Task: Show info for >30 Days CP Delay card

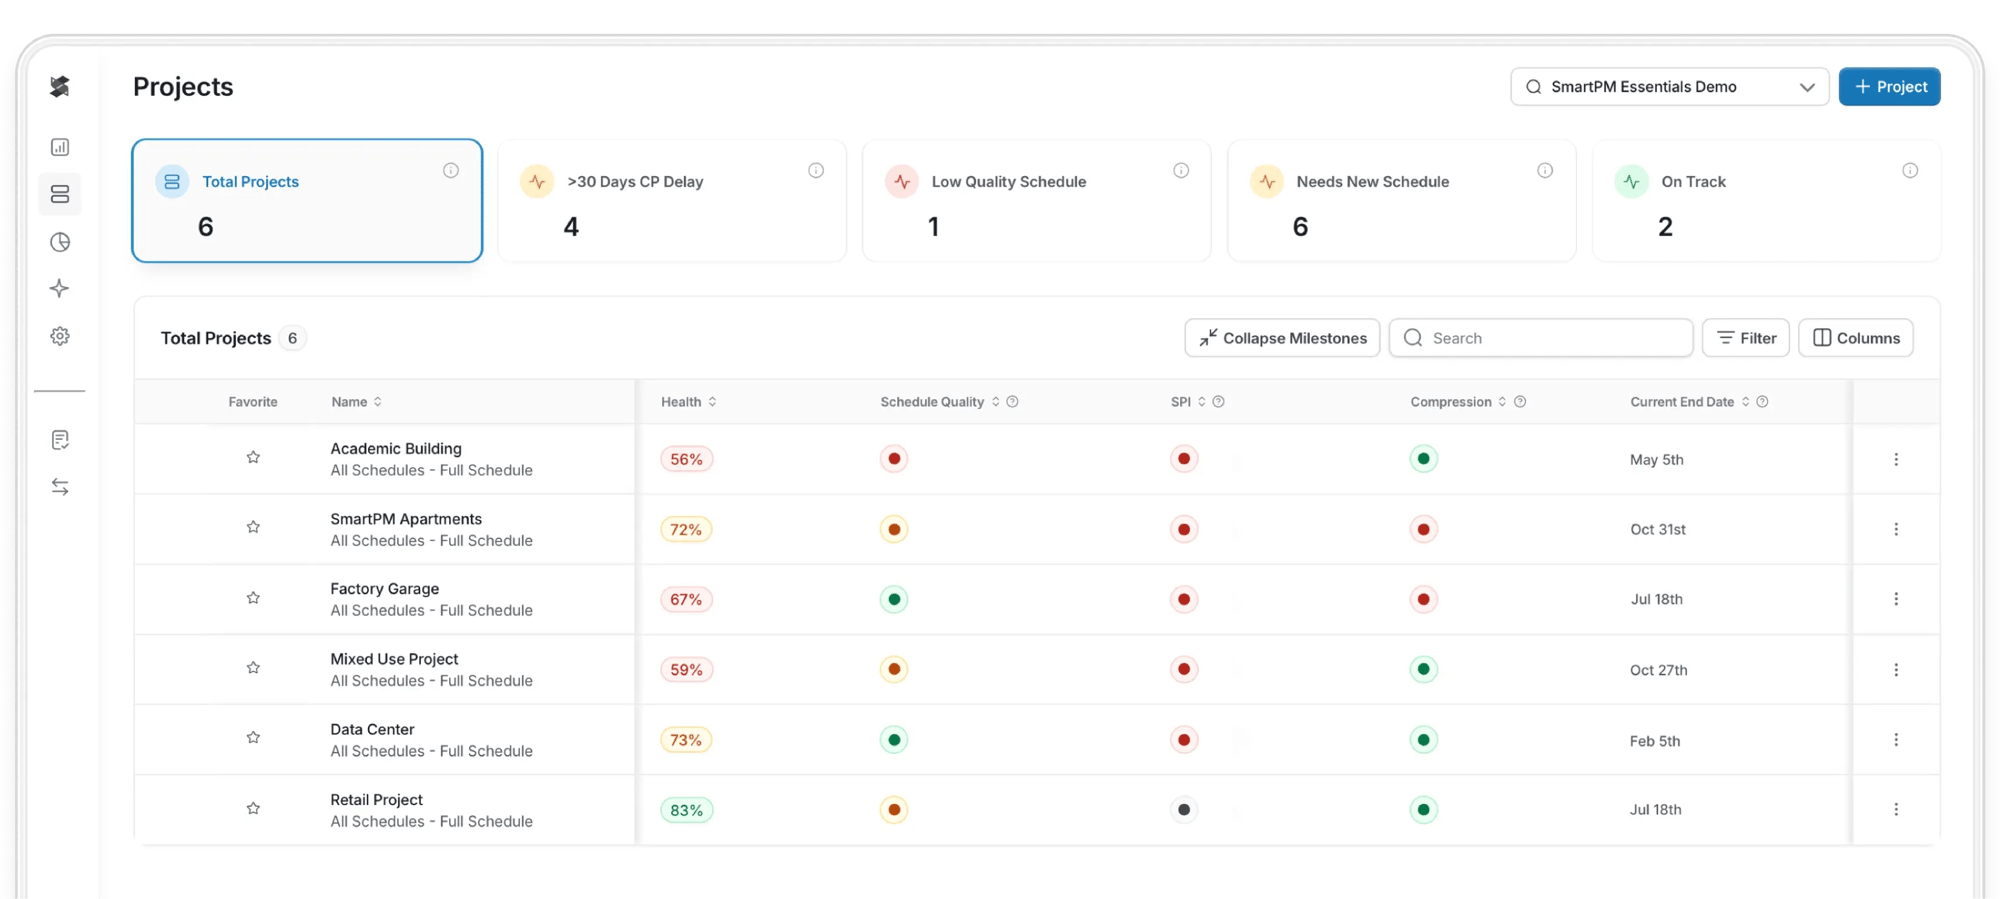Action: [816, 171]
